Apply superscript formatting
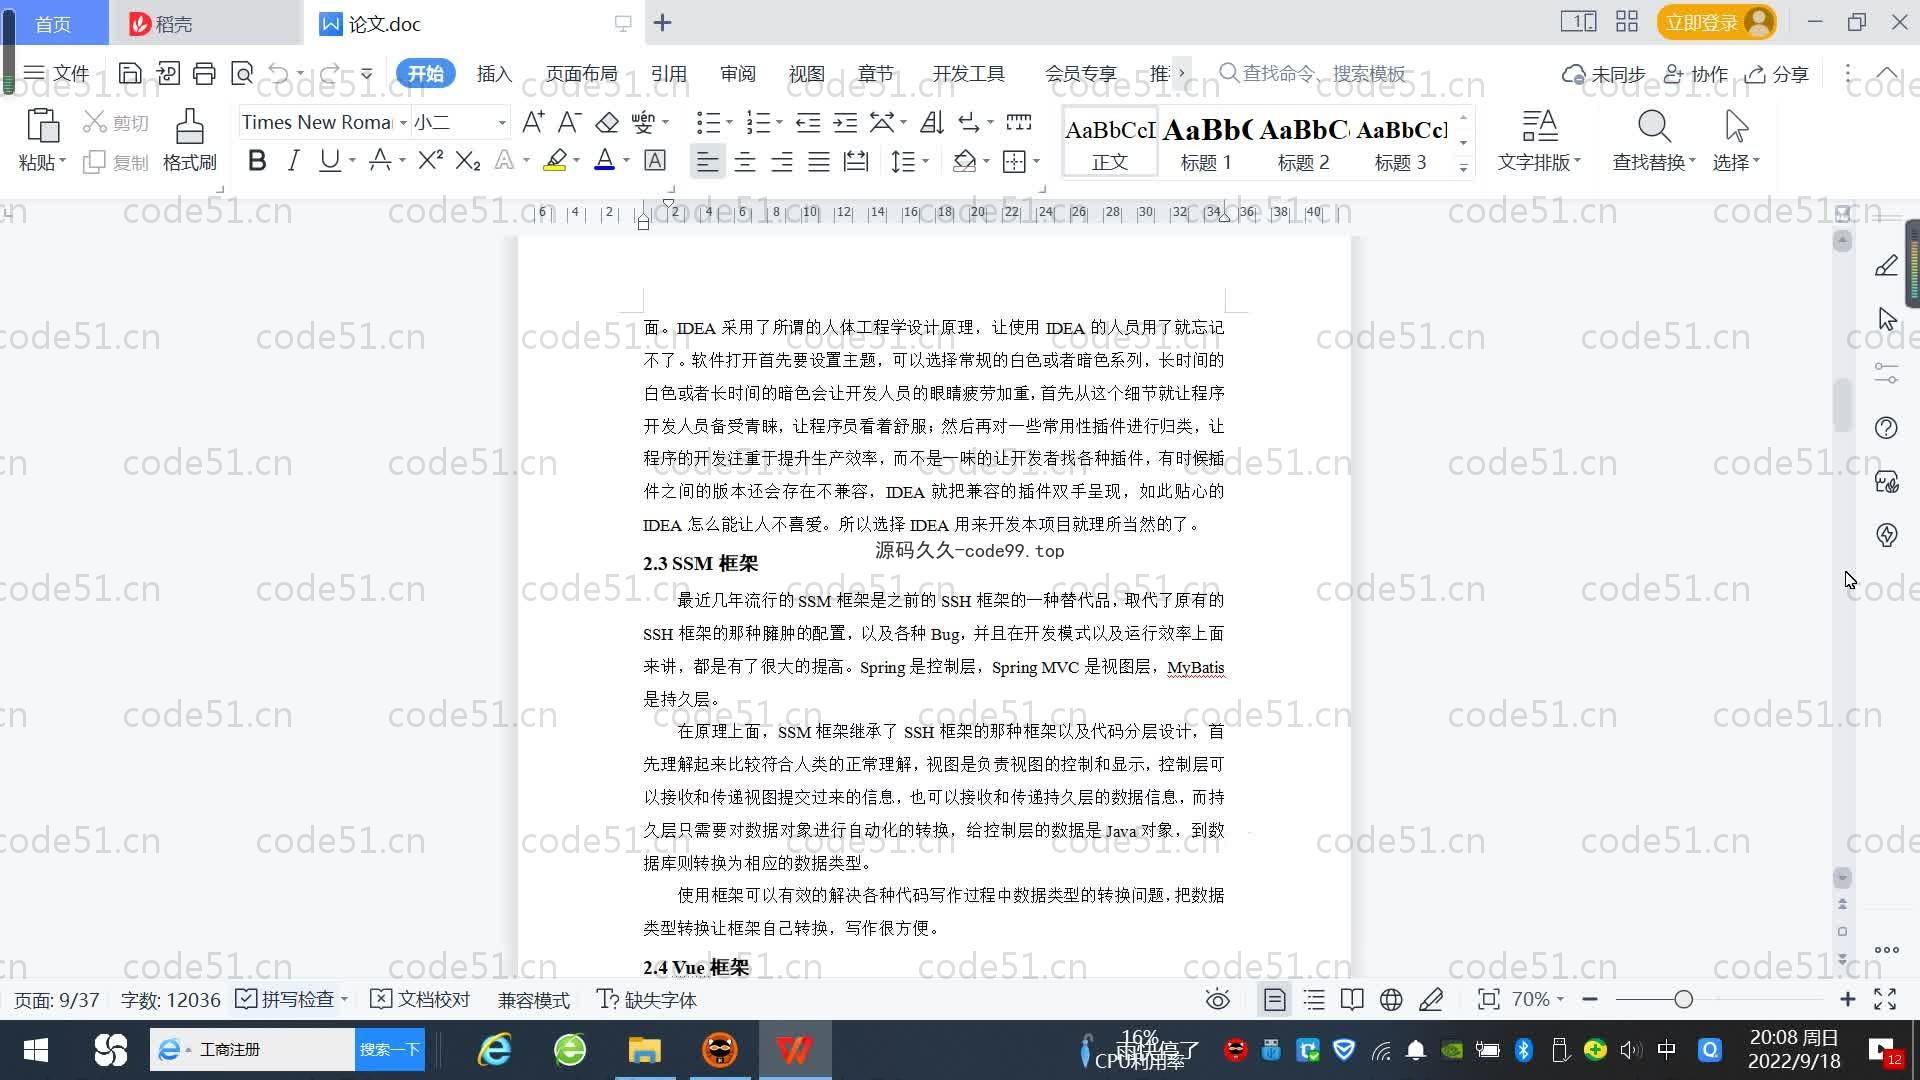This screenshot has height=1080, width=1920. (430, 160)
